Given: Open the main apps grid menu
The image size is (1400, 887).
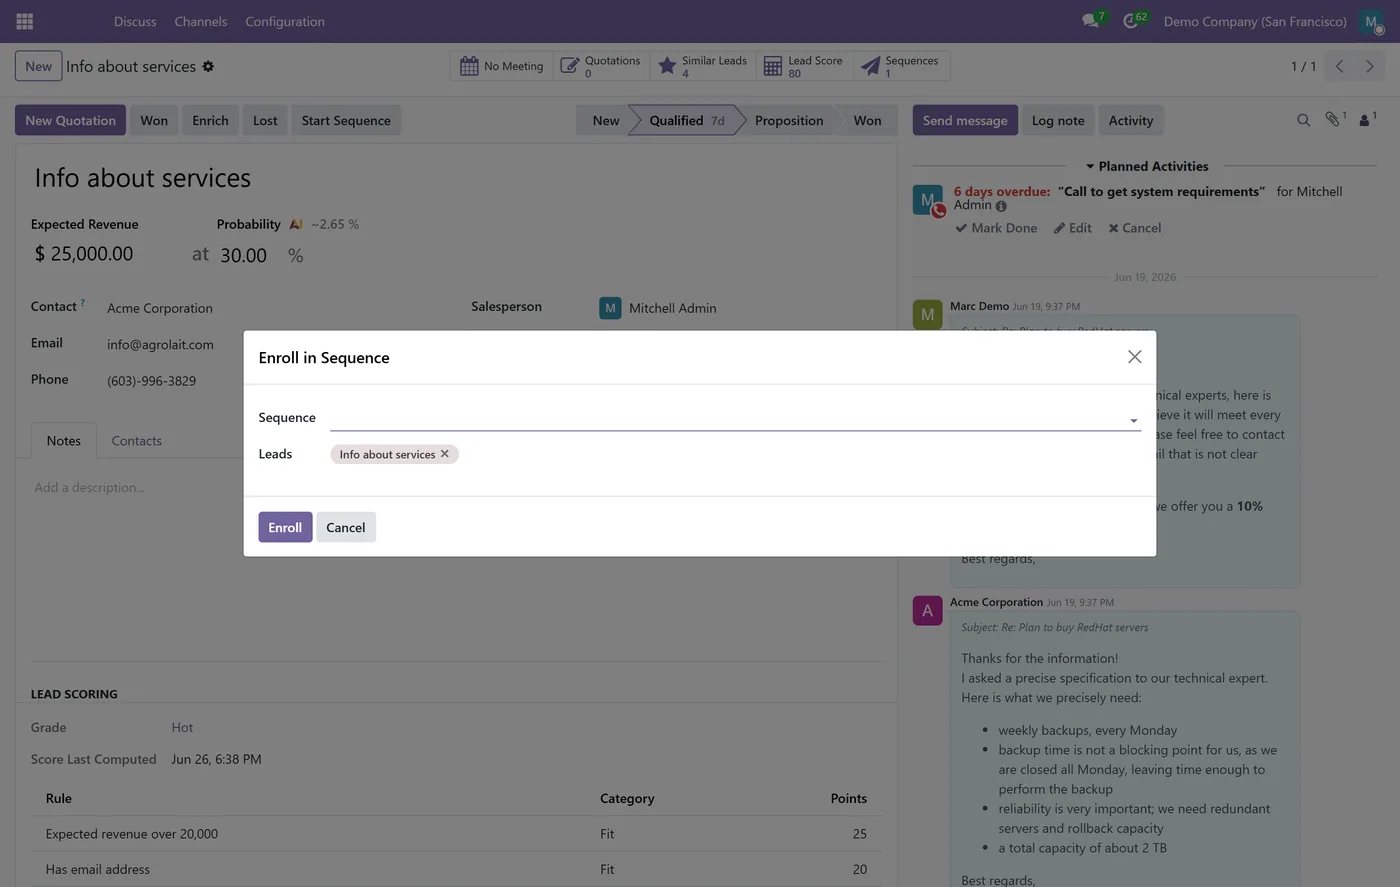Looking at the screenshot, I should coord(25,21).
